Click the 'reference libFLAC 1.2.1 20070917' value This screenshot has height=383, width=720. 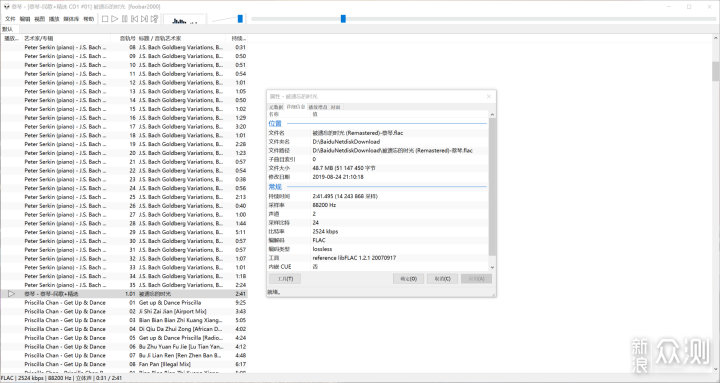[354, 258]
